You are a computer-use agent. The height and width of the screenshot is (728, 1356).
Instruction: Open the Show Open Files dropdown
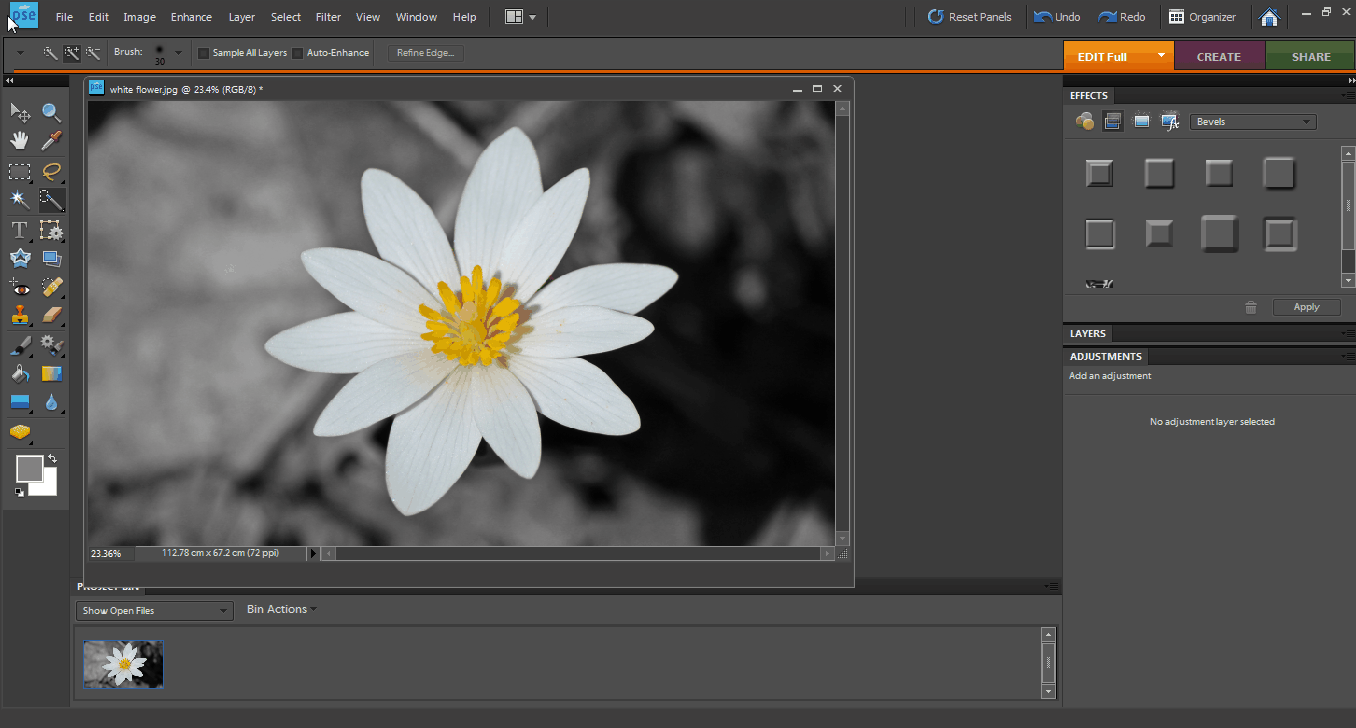154,610
